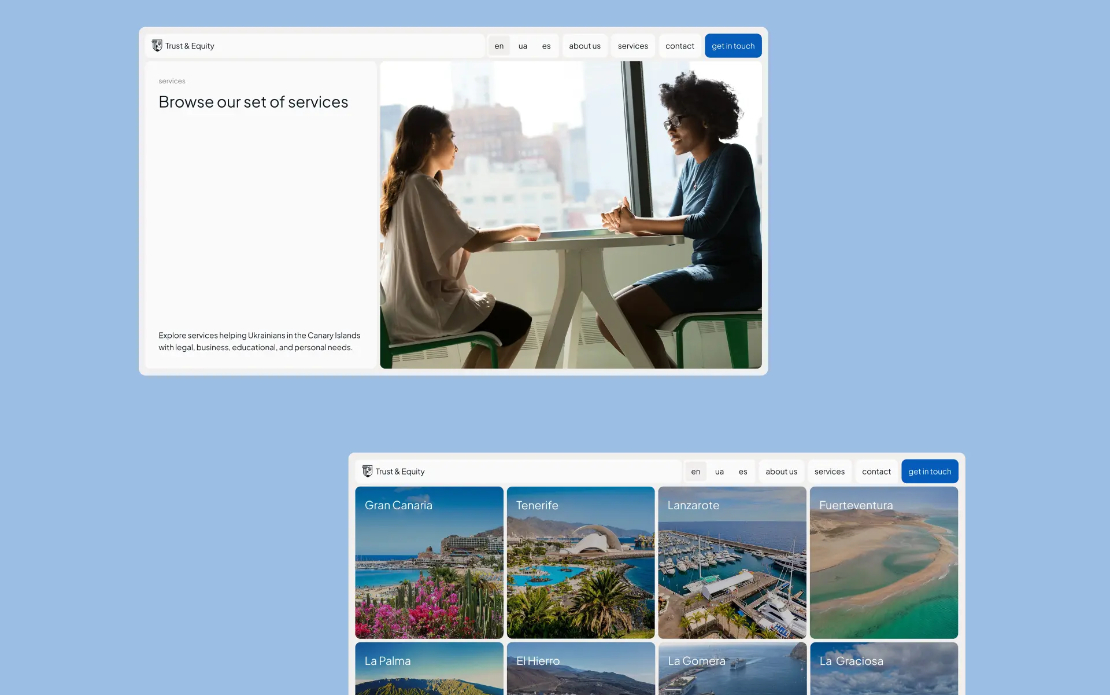Click the 'Browse our set of services' heading

[x=253, y=102]
